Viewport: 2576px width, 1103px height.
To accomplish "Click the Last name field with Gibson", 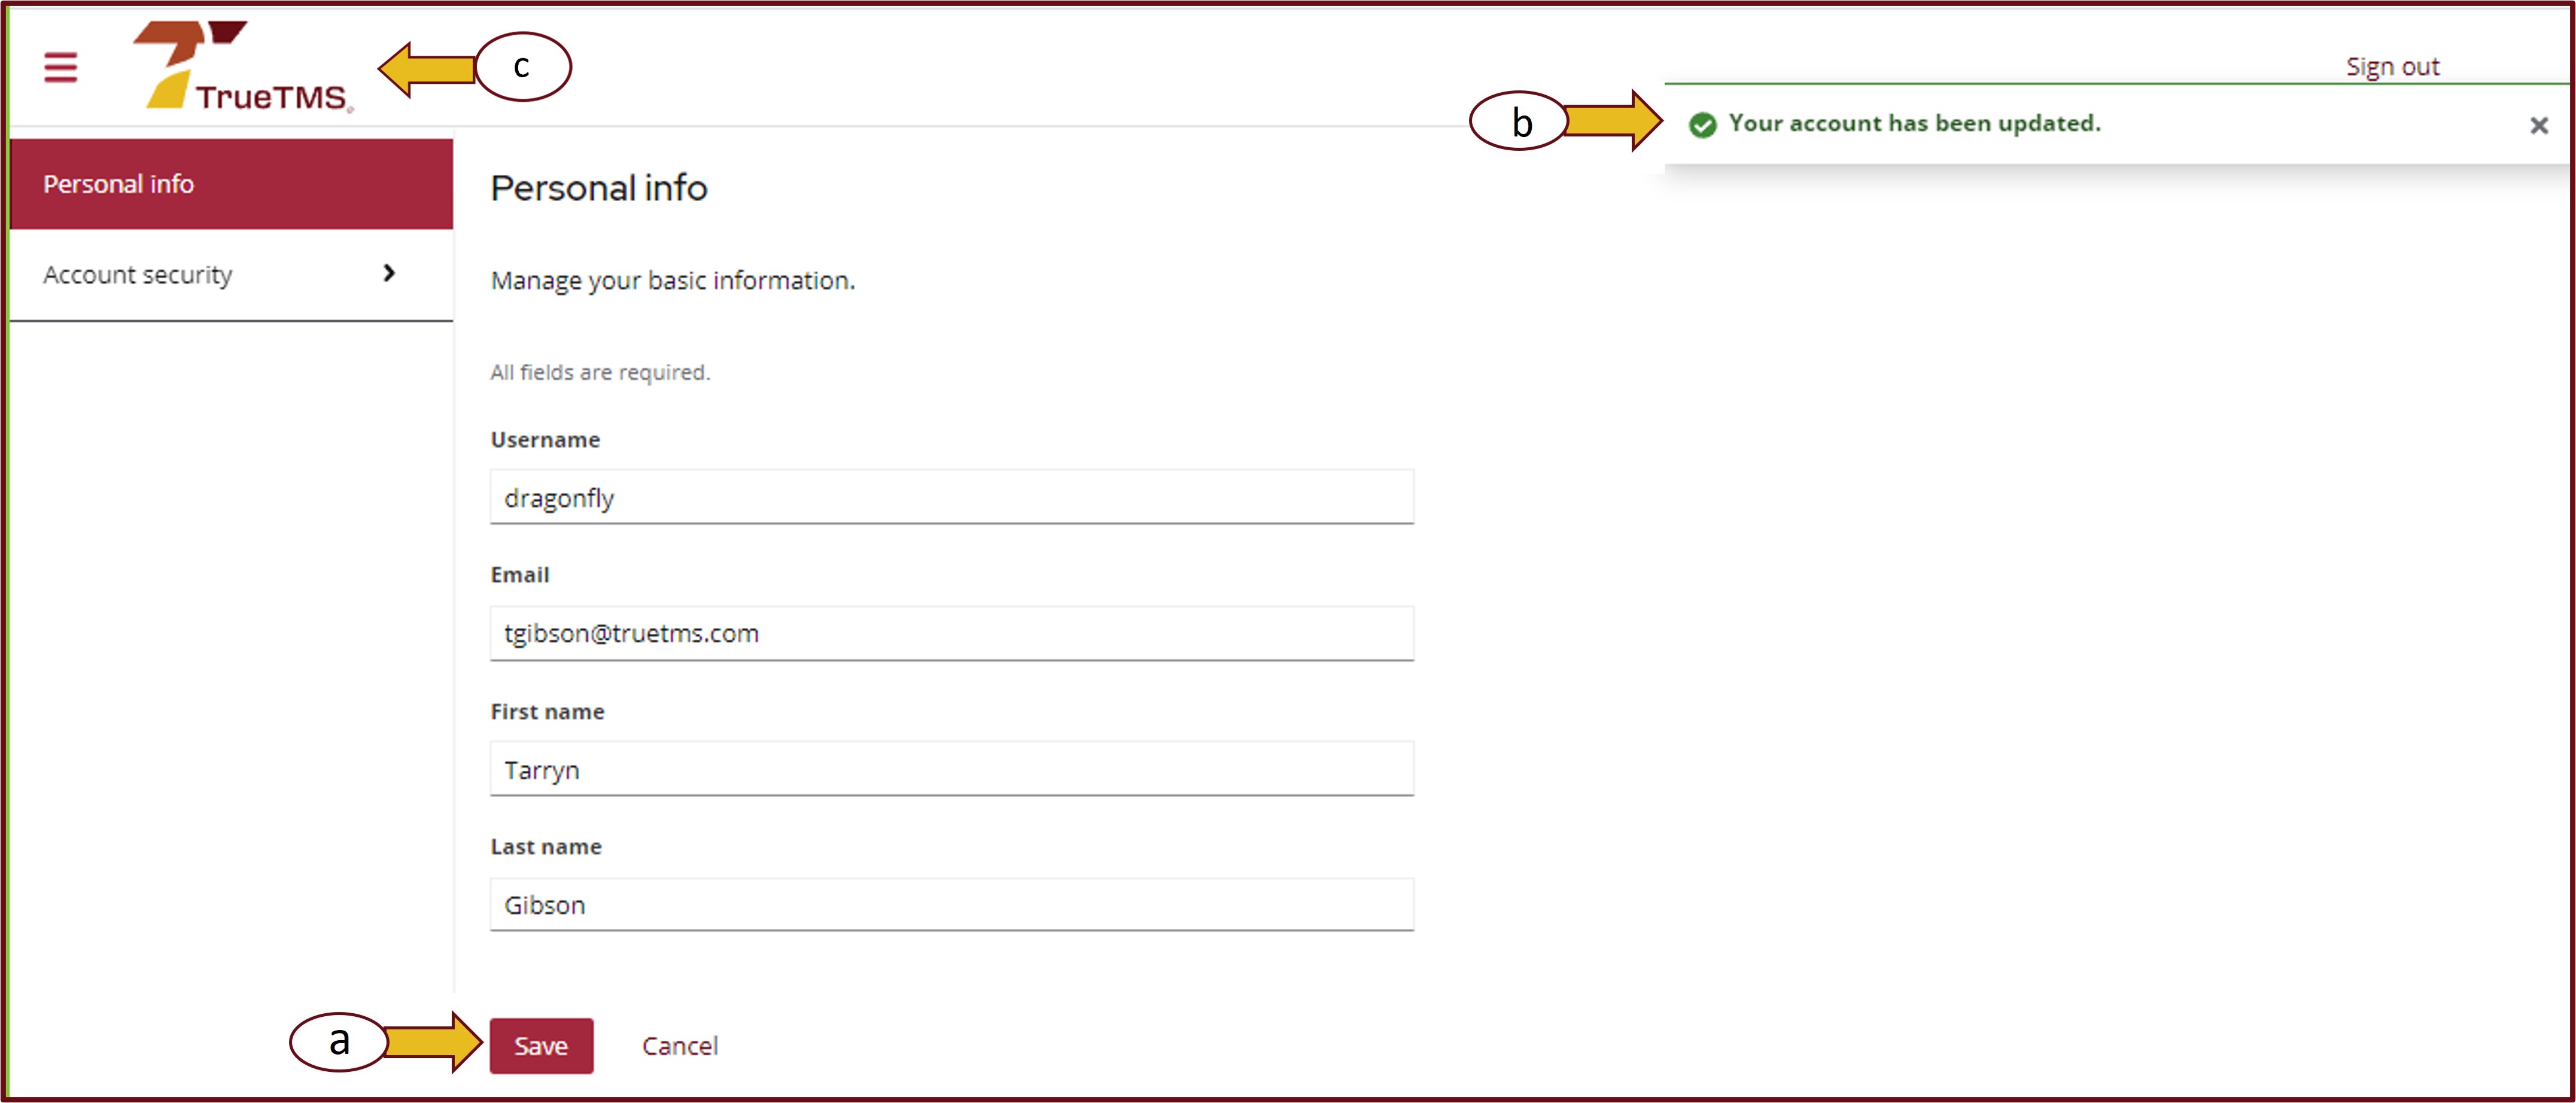I will click(951, 904).
